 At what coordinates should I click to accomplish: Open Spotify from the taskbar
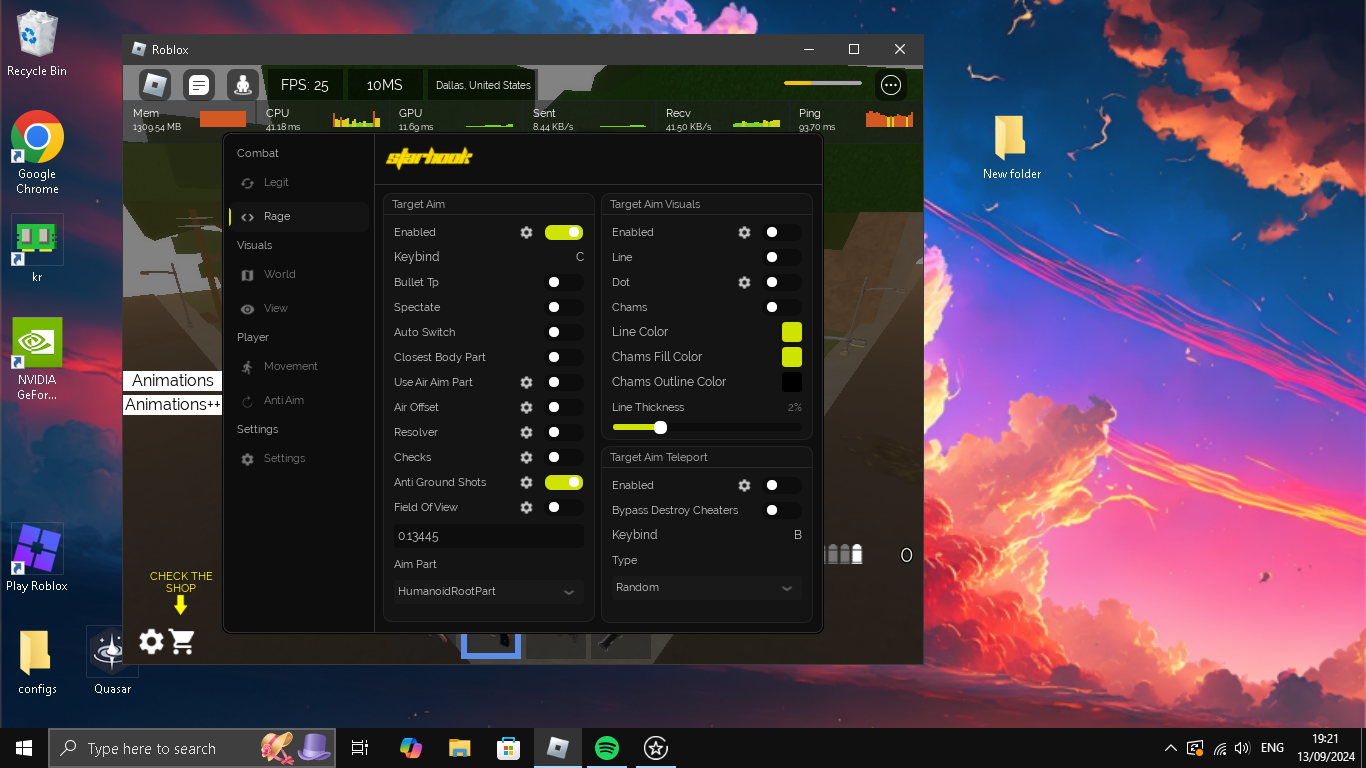click(x=606, y=748)
